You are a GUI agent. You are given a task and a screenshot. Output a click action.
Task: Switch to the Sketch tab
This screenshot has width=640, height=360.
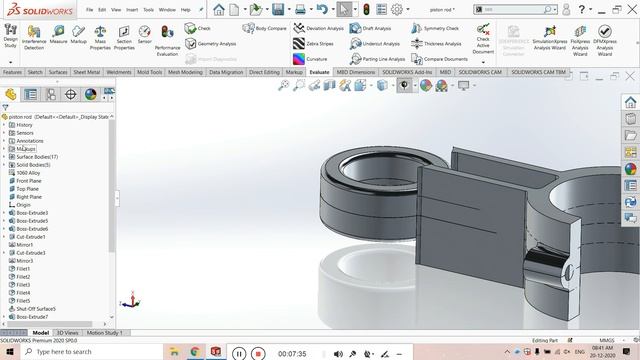coord(35,72)
